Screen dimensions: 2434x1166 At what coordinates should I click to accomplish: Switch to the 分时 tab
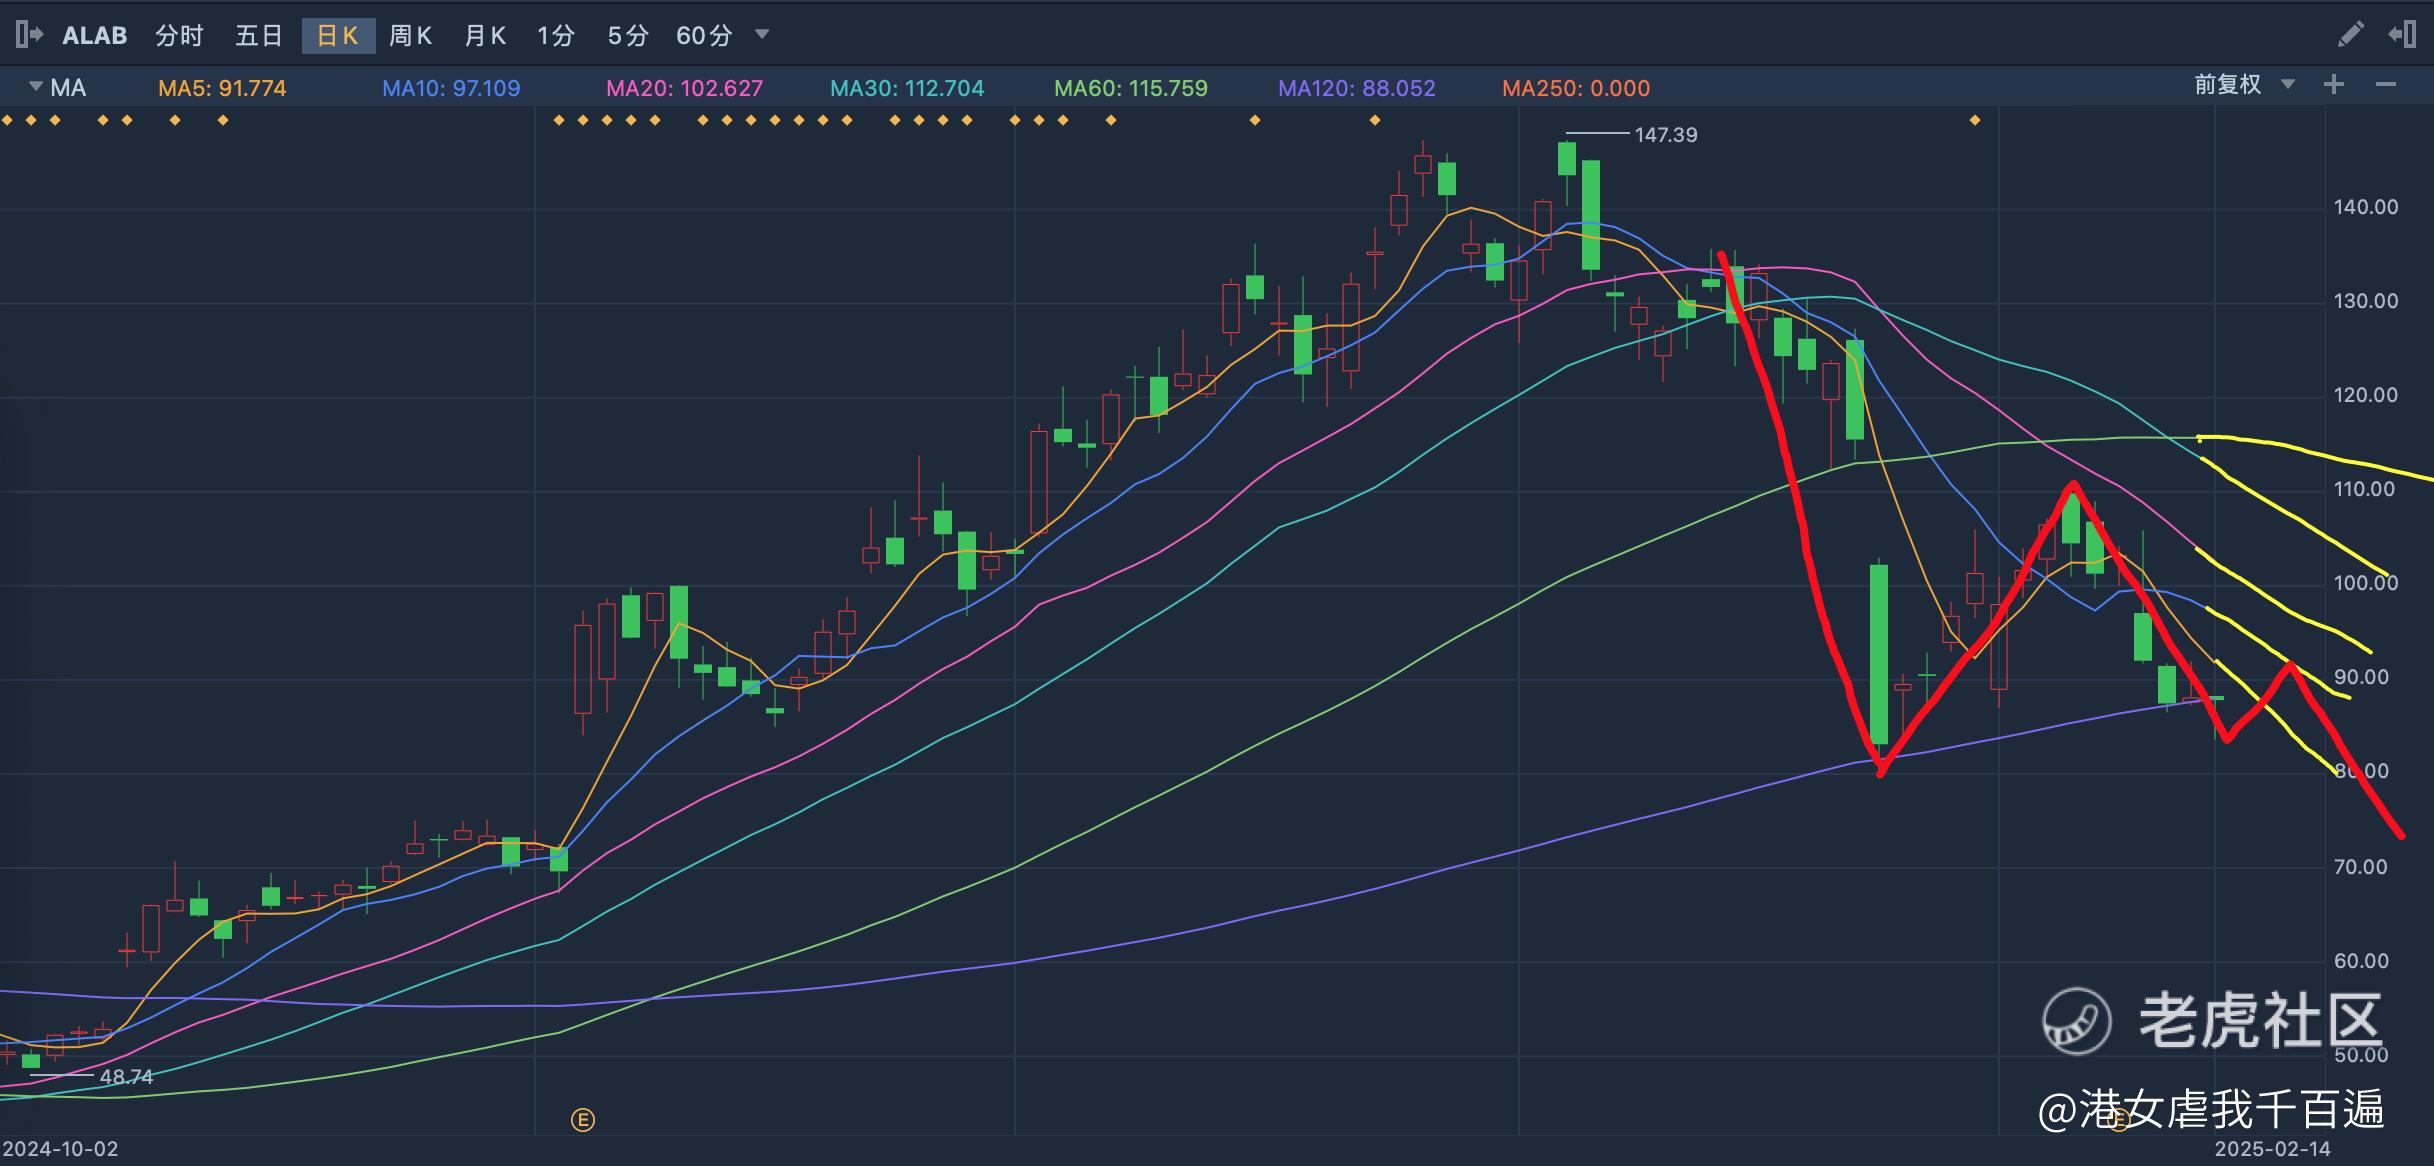point(179,36)
